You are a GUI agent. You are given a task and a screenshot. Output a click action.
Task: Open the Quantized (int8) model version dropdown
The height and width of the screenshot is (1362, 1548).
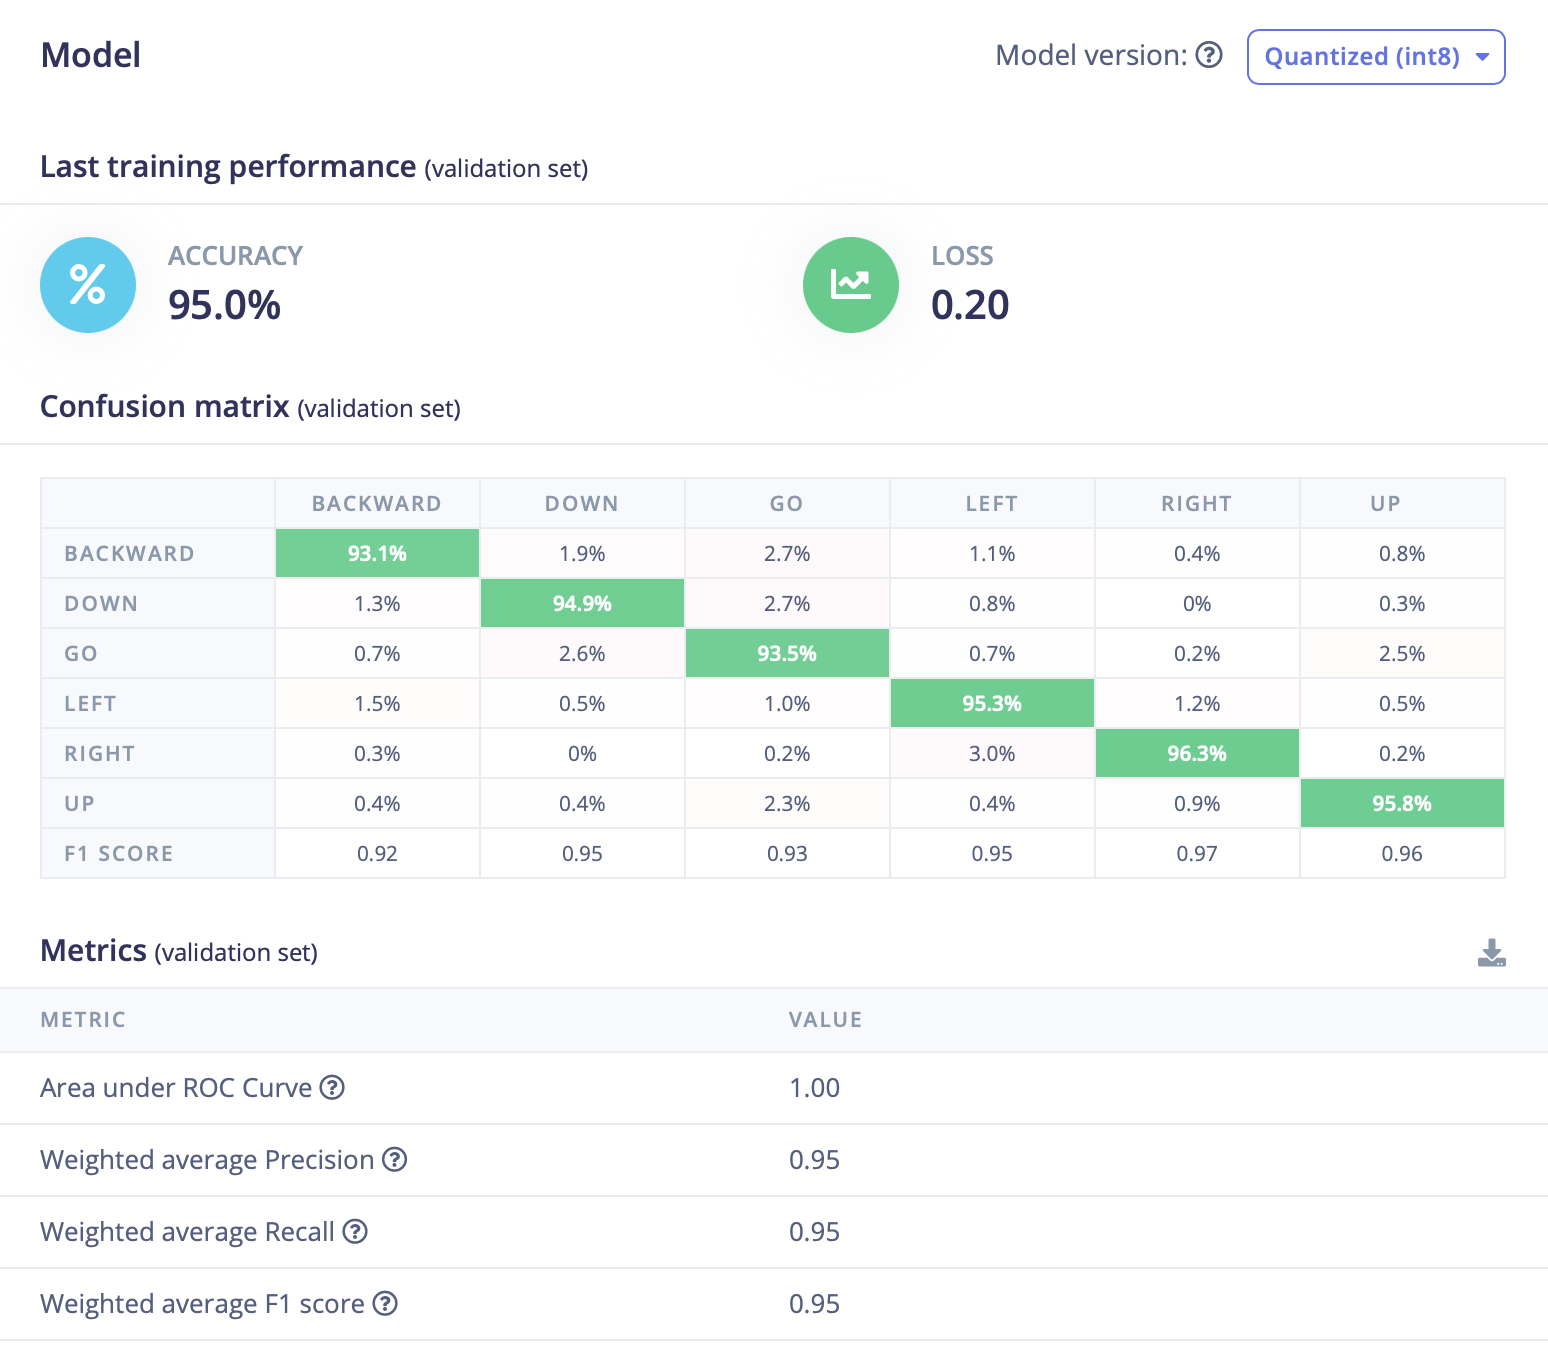1375,57
